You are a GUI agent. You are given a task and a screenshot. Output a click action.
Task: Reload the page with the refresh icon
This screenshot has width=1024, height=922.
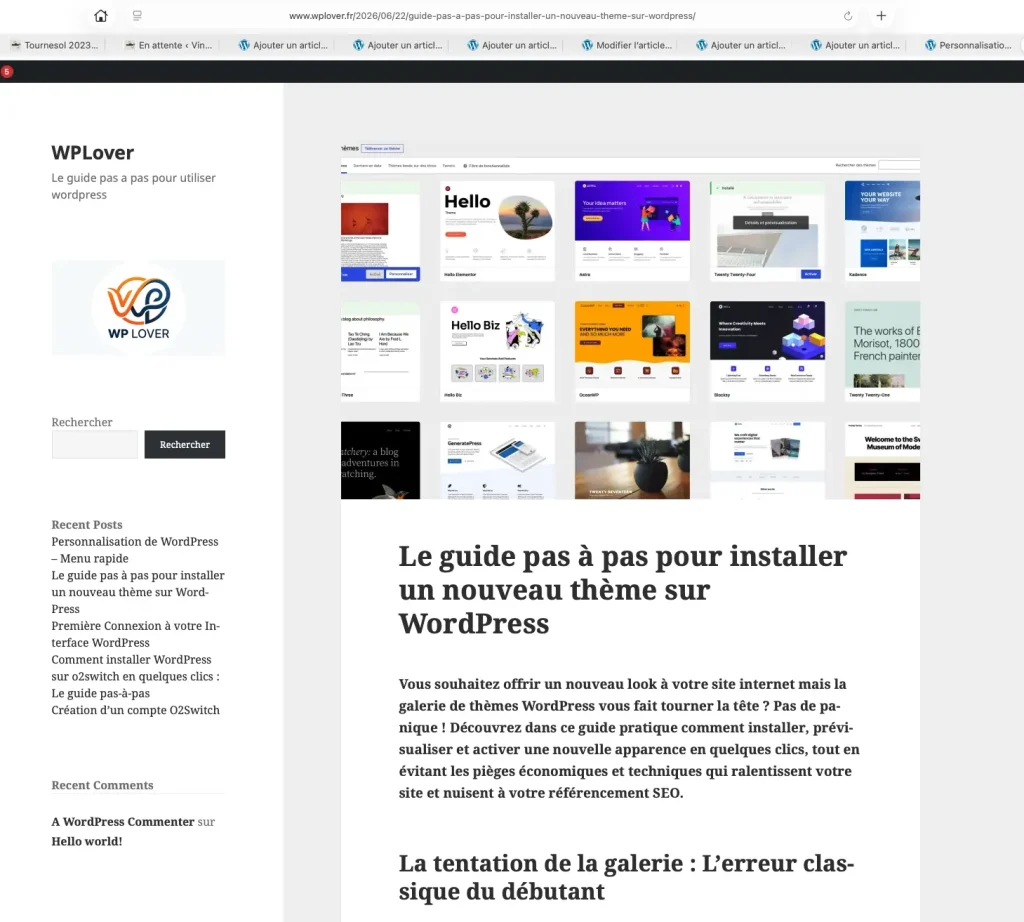[x=848, y=16]
